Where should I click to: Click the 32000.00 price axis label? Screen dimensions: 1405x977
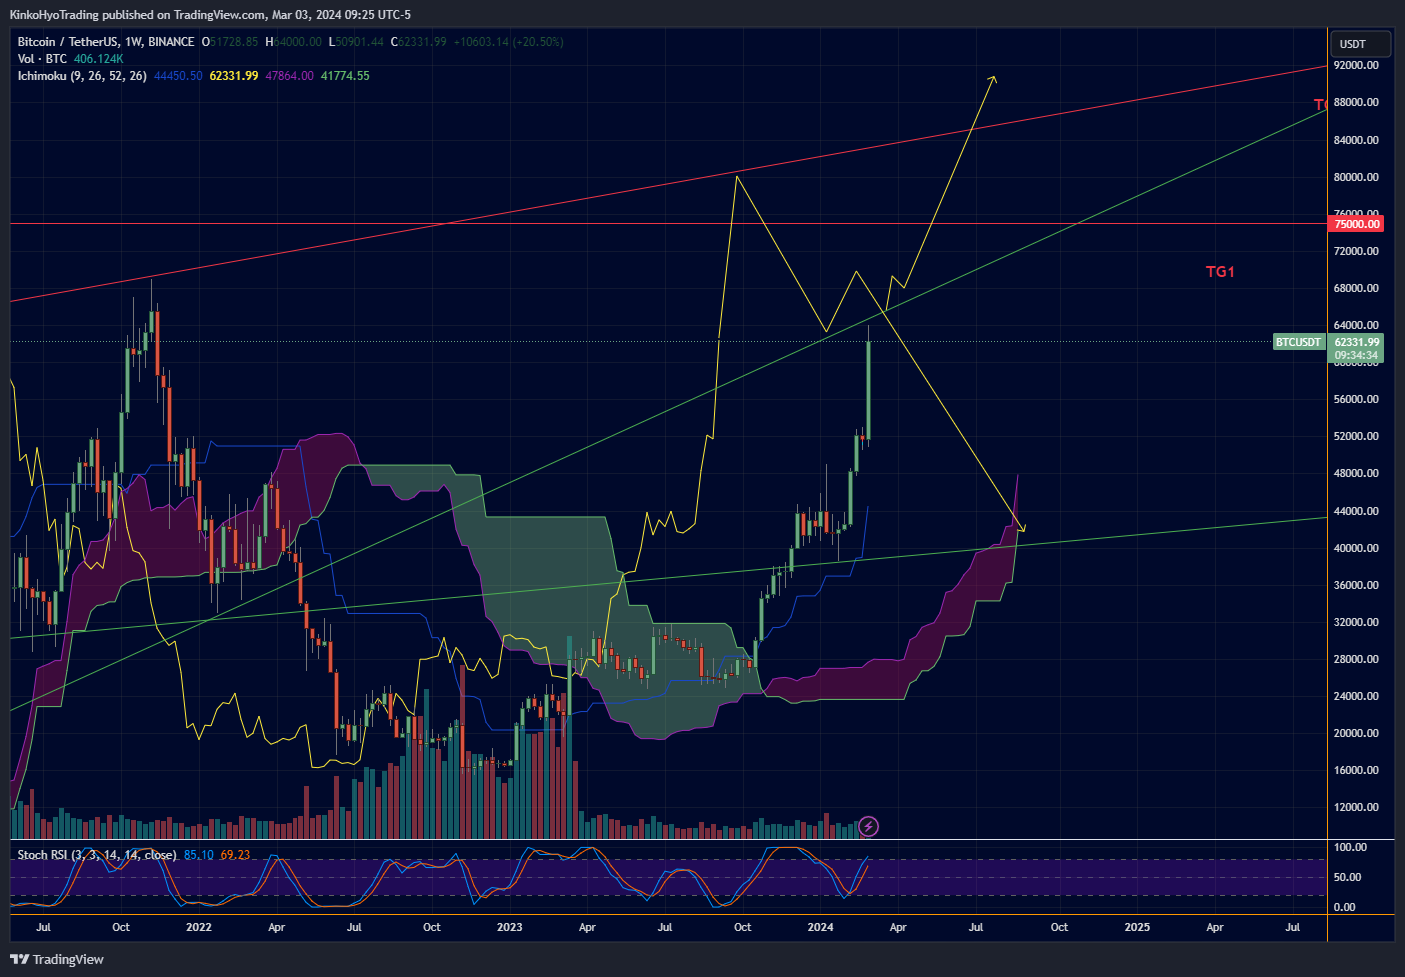1357,622
